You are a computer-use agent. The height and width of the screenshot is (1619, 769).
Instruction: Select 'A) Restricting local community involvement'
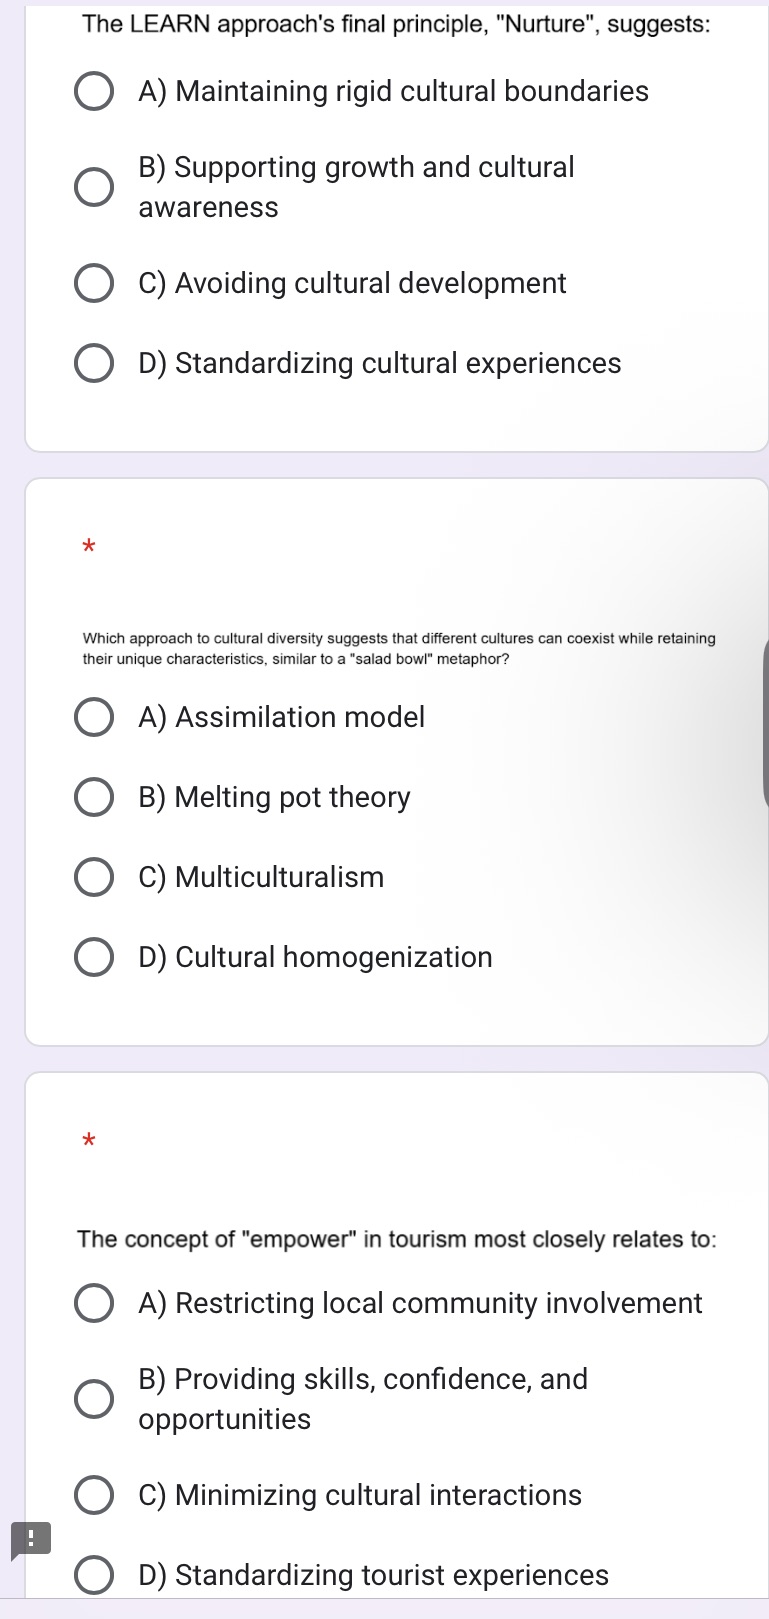pos(94,1303)
